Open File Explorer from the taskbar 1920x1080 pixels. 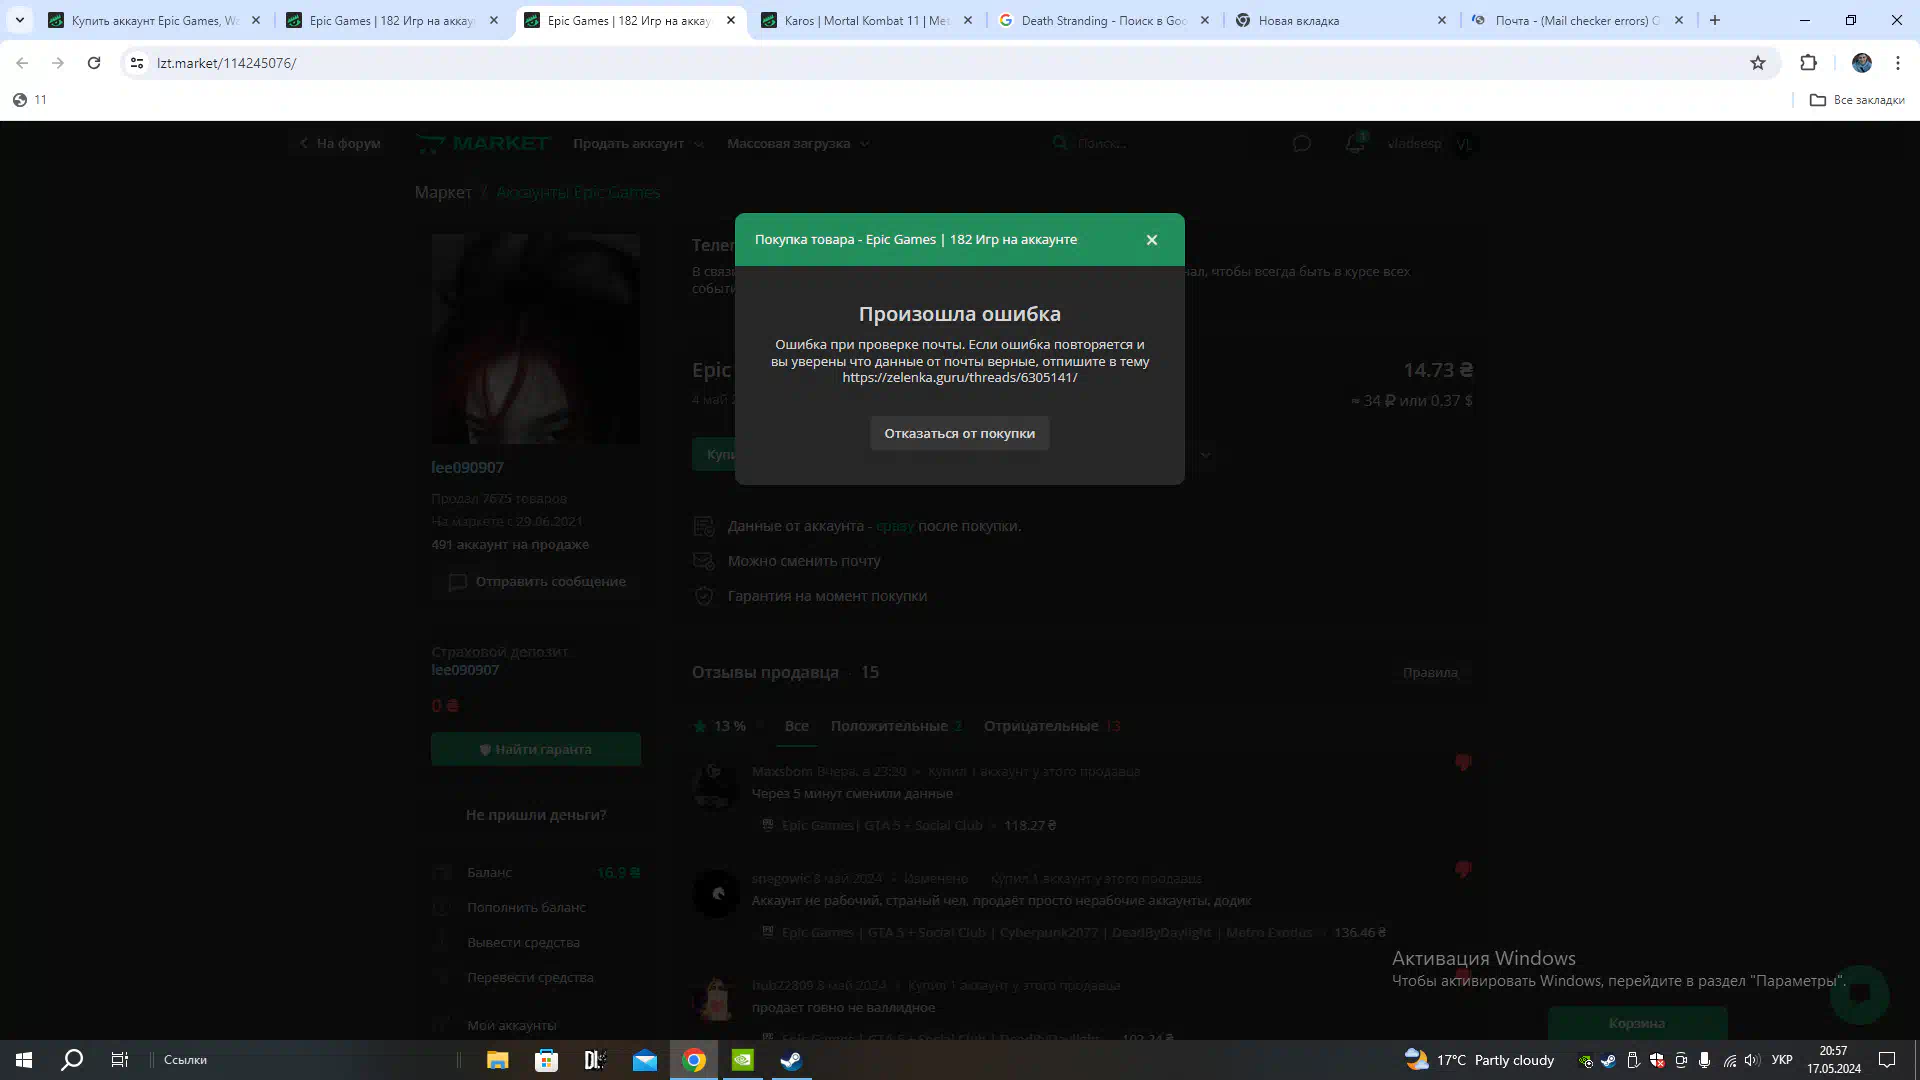click(497, 1060)
